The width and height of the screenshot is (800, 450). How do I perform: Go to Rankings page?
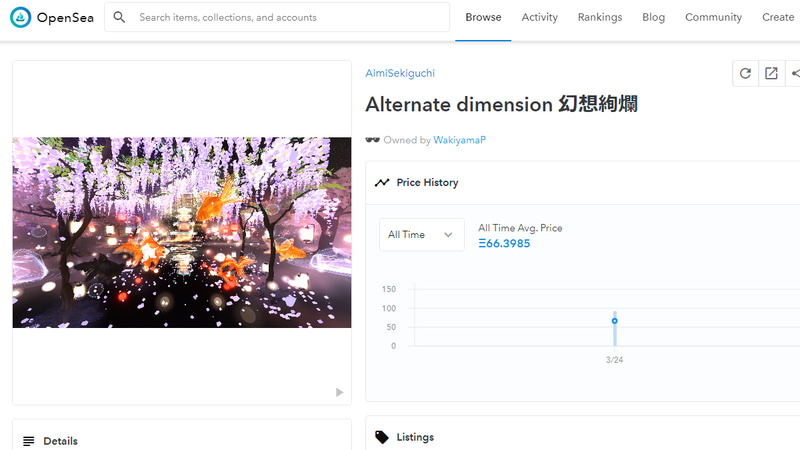(x=599, y=17)
